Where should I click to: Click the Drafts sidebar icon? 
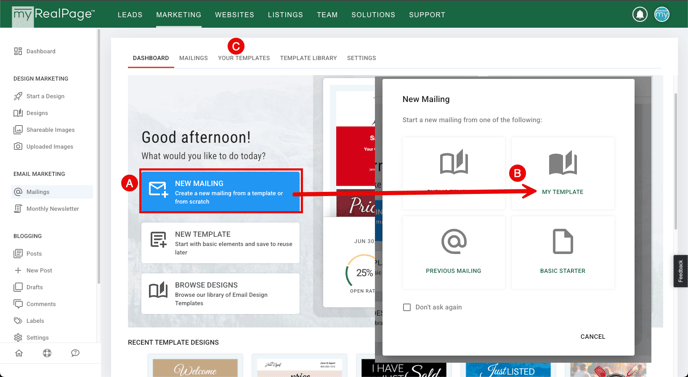[18, 287]
